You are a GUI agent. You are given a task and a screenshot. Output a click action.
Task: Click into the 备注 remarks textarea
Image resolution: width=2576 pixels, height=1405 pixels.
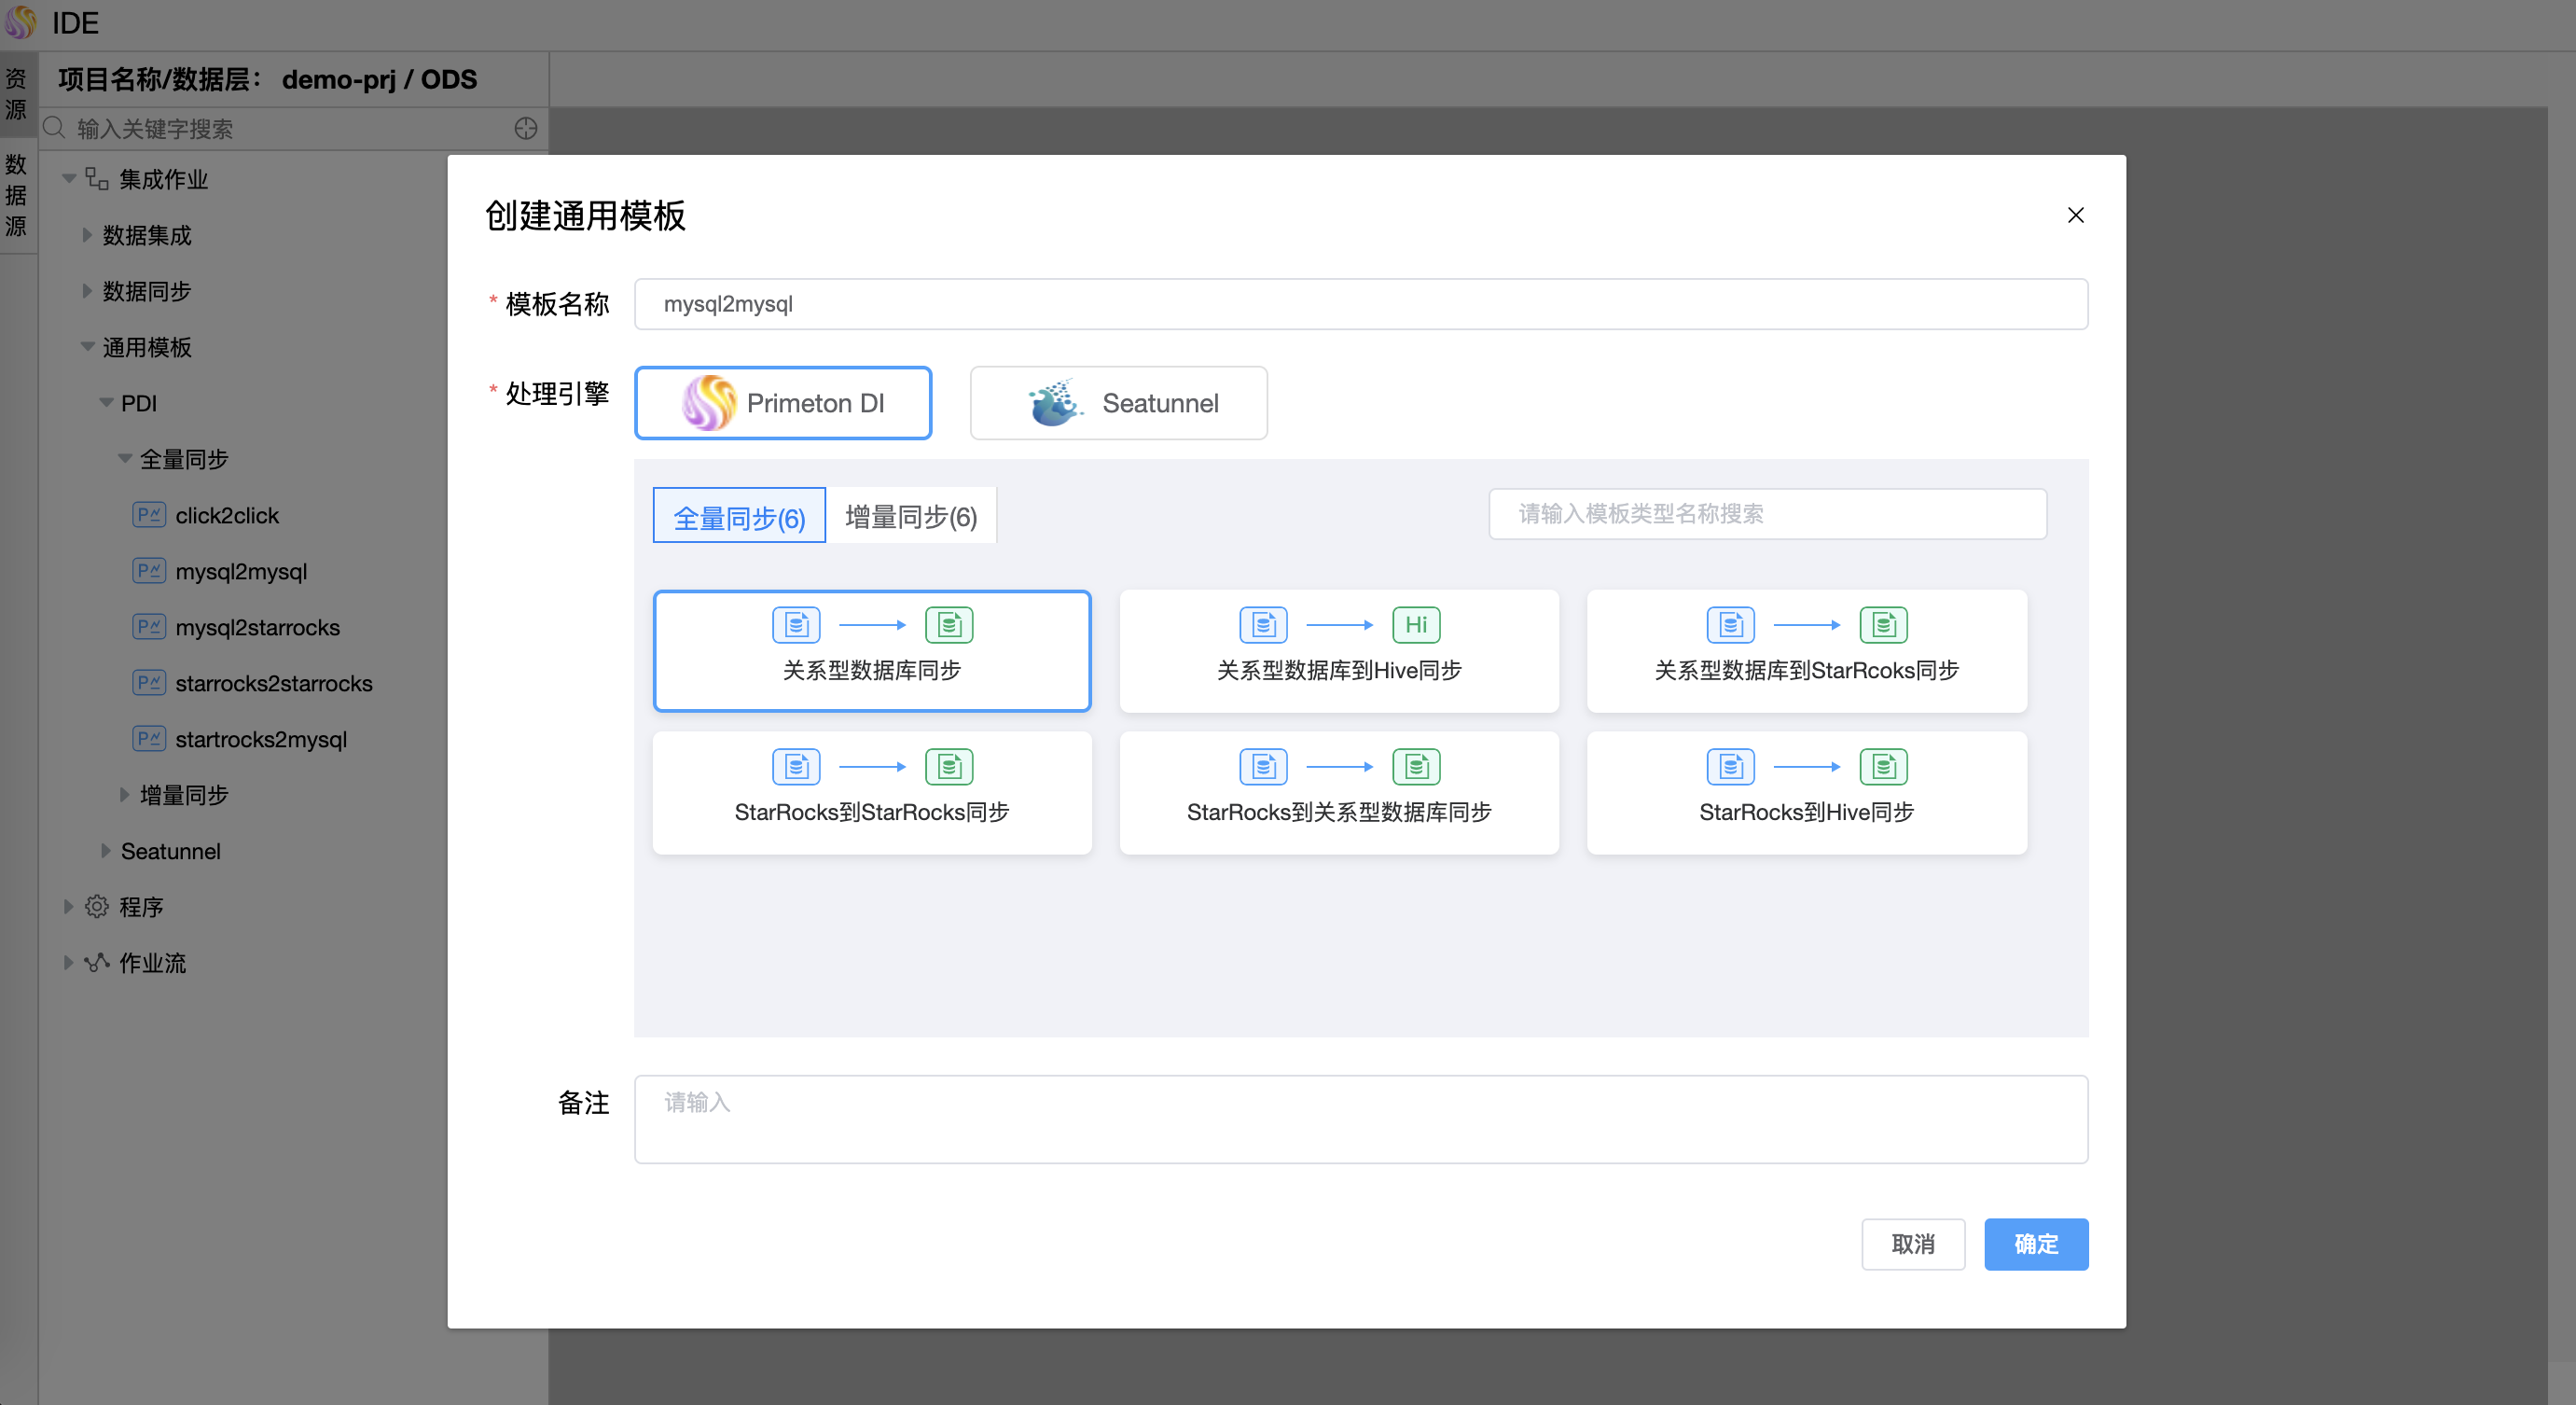click(1360, 1119)
